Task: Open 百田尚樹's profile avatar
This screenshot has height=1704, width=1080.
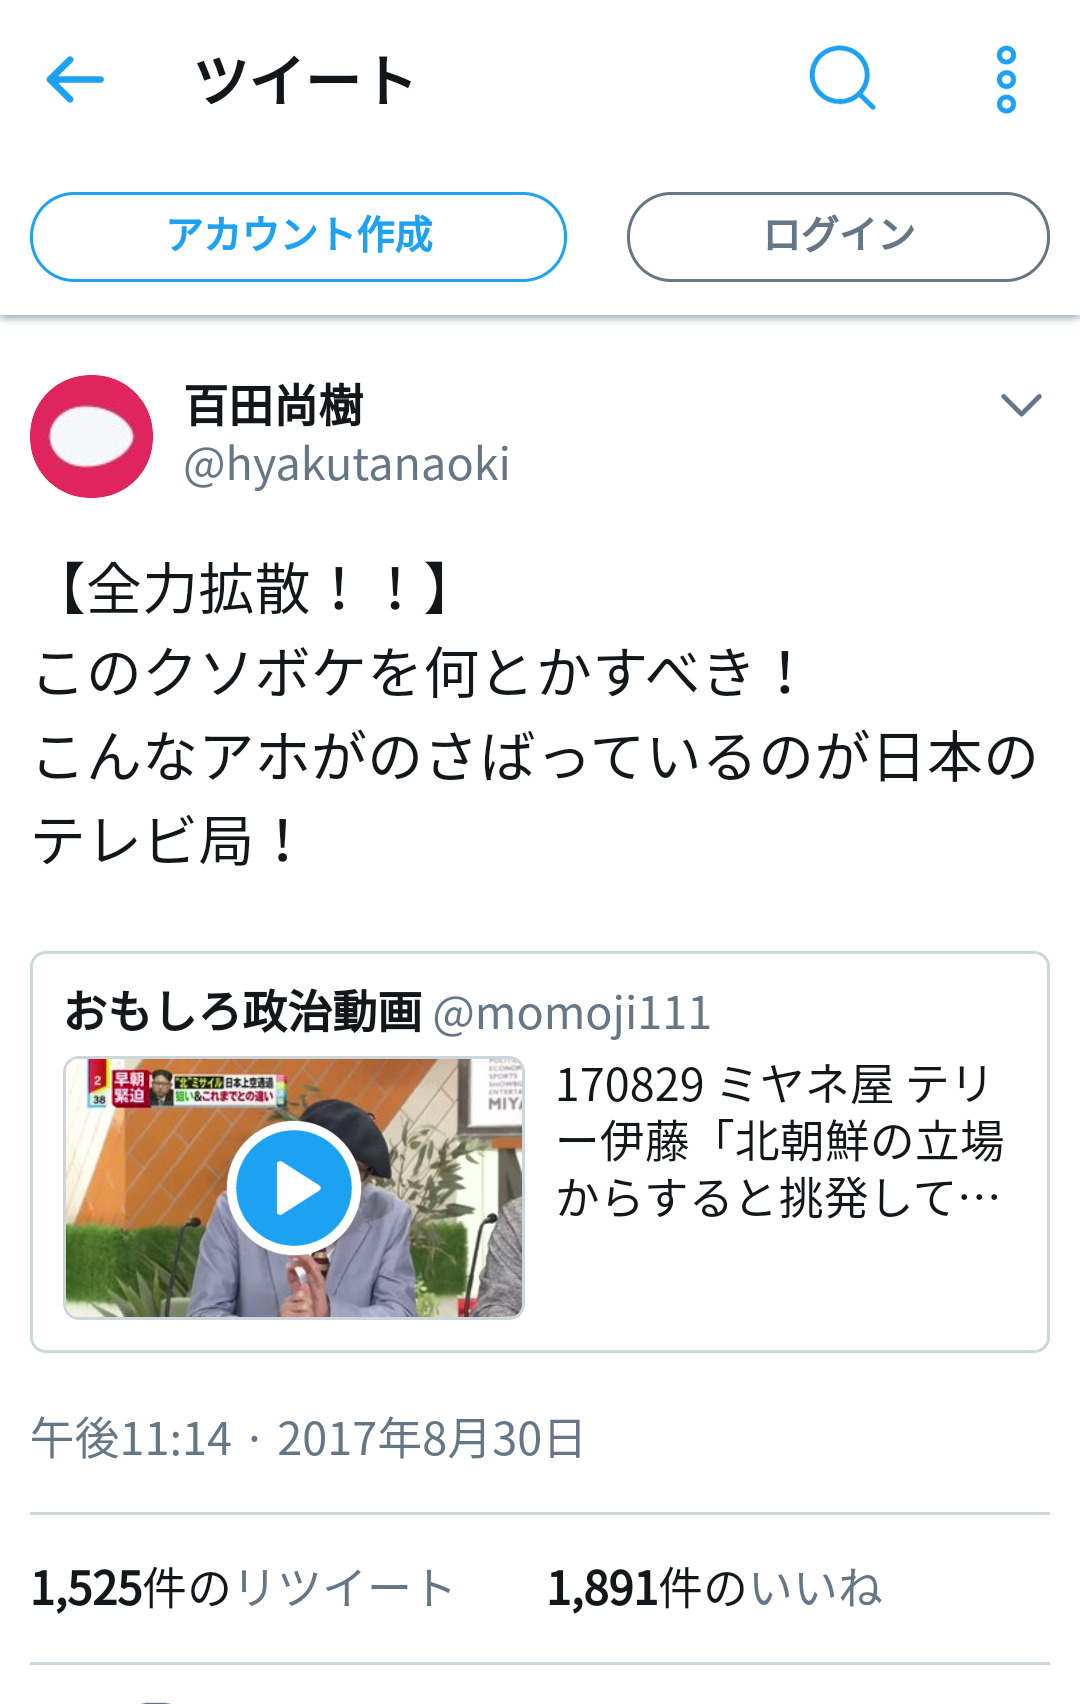Action: click(x=91, y=436)
